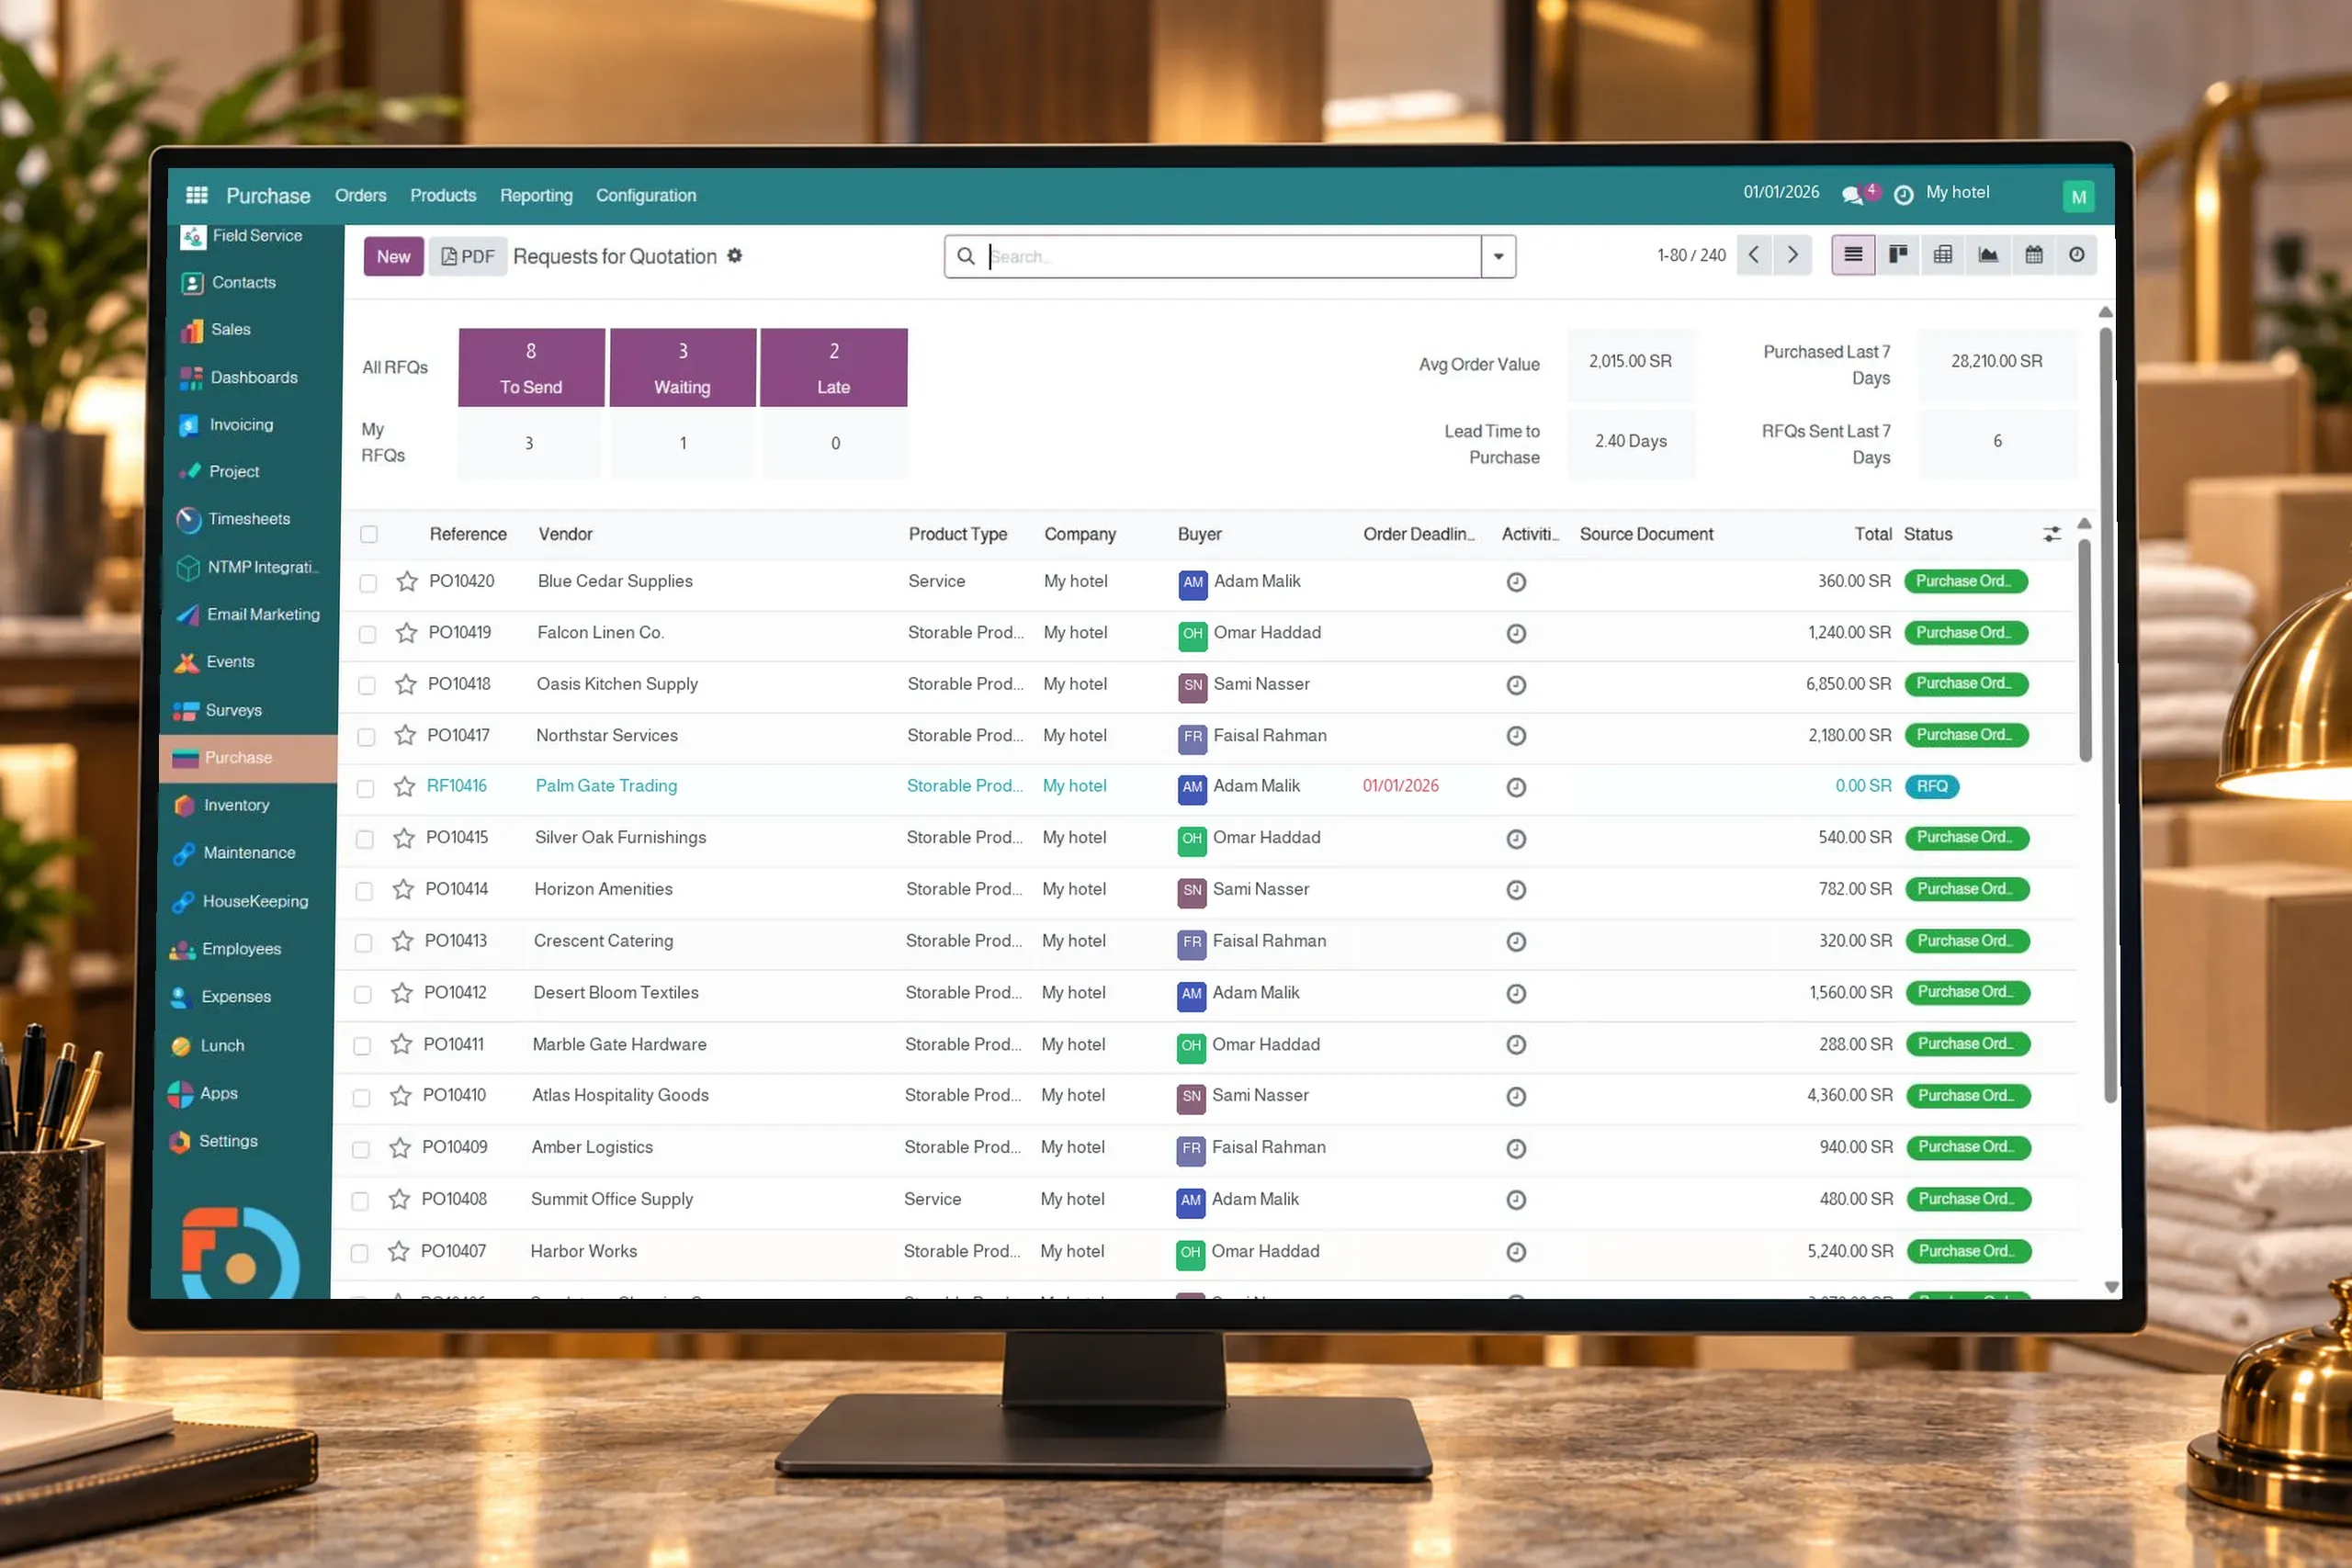The width and height of the screenshot is (2352, 1568).
Task: Go to previous page of records
Action: coord(1754,255)
